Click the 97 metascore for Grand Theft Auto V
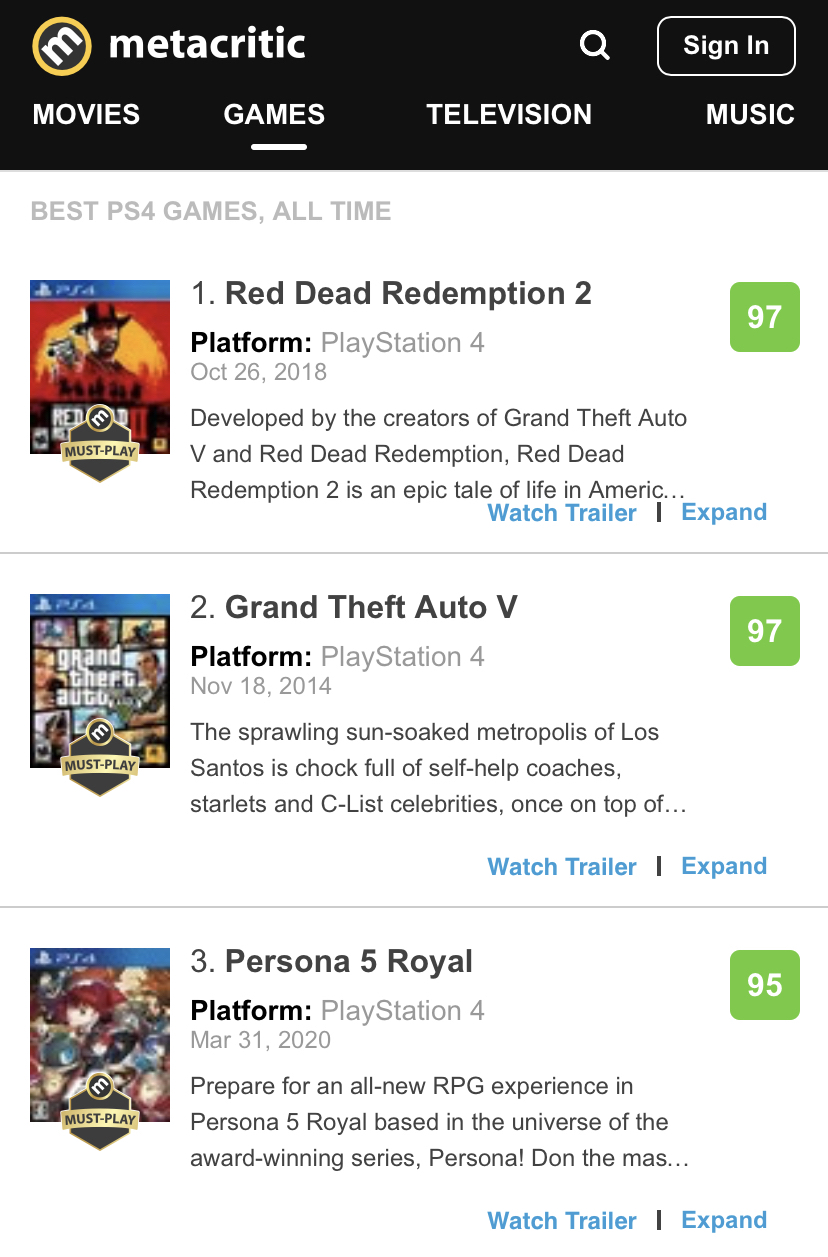The width and height of the screenshot is (828, 1257). pos(765,631)
